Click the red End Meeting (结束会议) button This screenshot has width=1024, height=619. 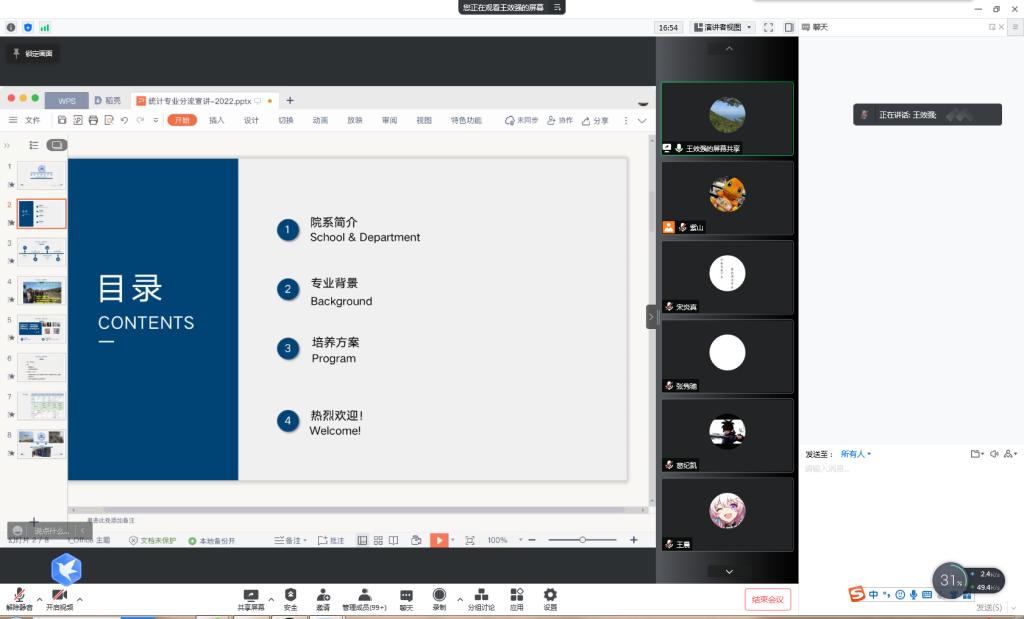[x=767, y=599]
